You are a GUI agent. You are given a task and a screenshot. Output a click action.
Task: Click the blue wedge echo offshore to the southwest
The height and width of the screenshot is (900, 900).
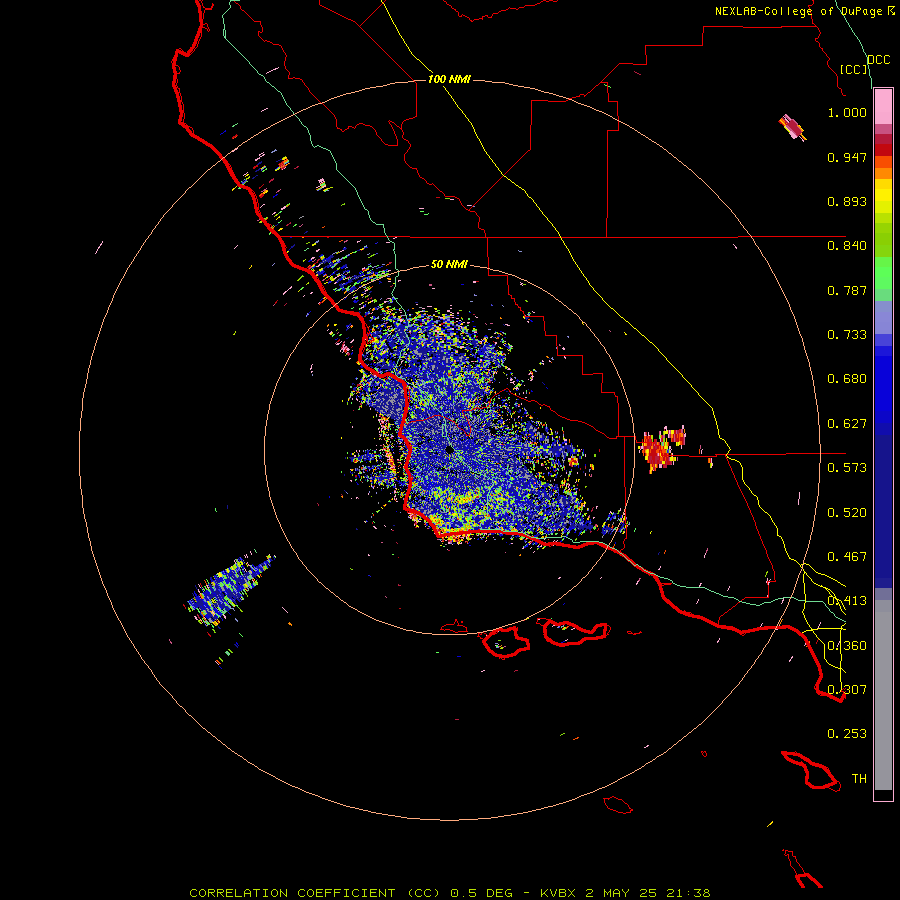tap(231, 589)
